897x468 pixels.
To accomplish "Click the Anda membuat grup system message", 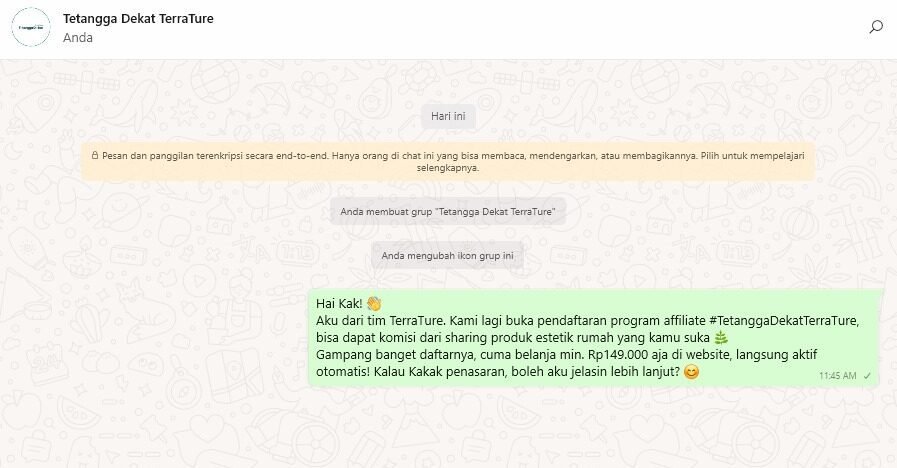I will pos(448,212).
